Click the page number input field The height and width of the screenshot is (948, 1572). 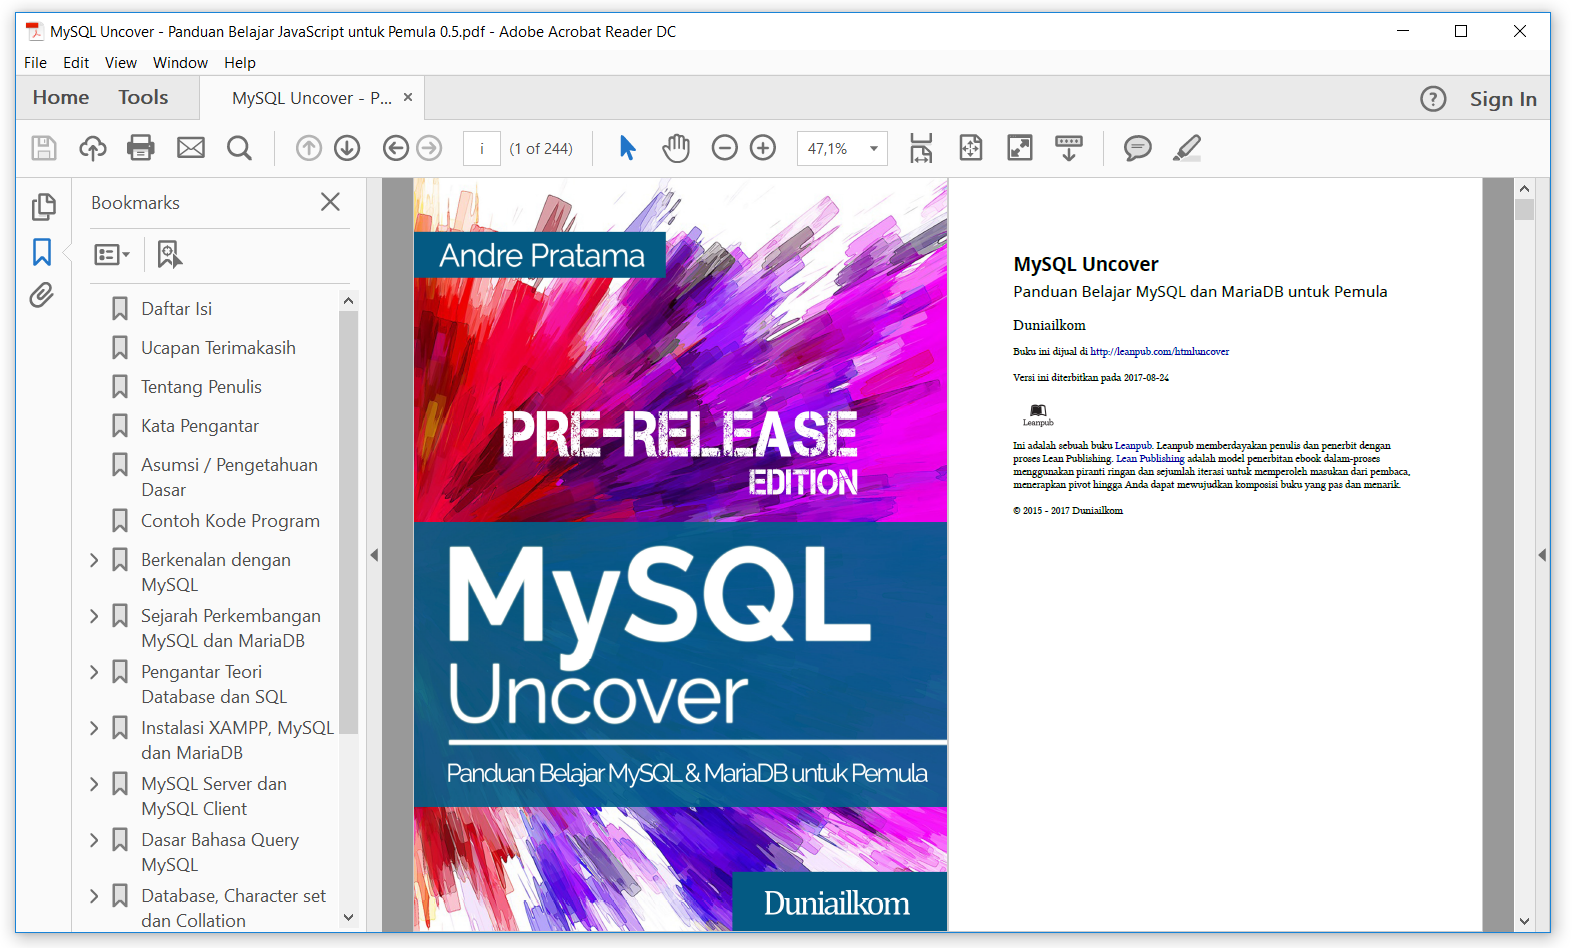[x=482, y=148]
